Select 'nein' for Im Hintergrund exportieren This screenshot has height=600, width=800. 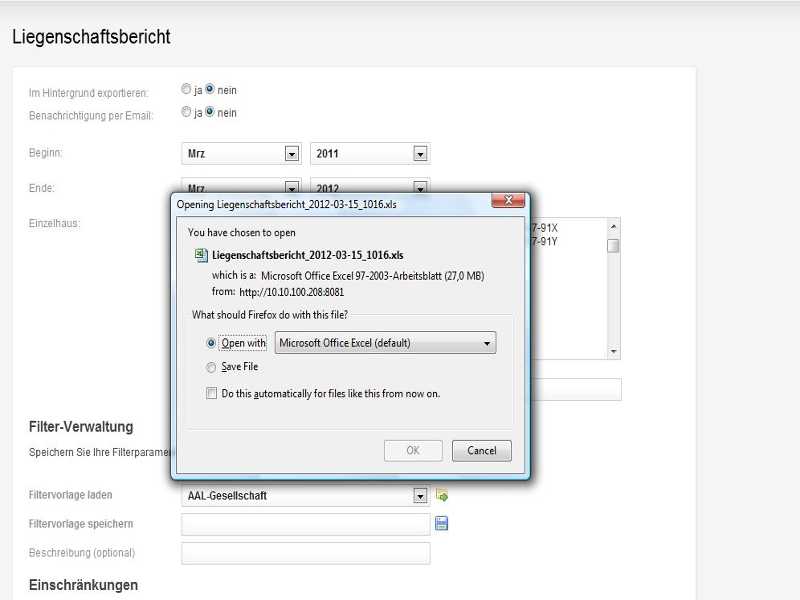[x=210, y=89]
